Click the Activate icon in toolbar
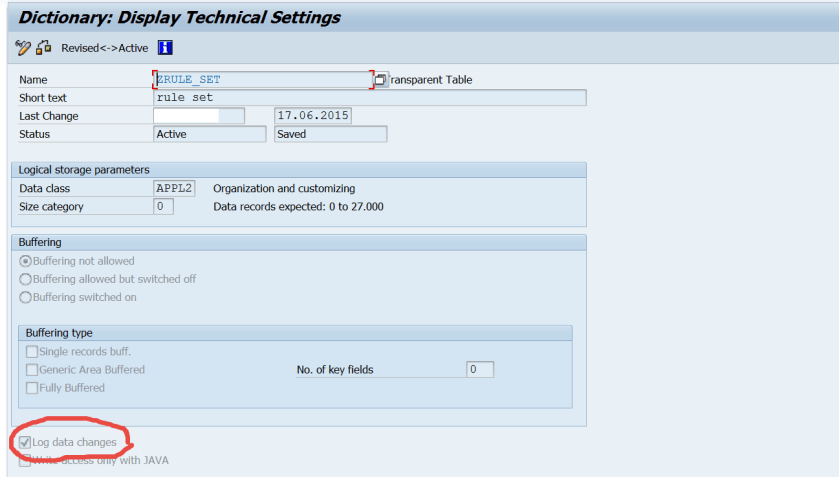This screenshot has width=839, height=477. click(x=43, y=47)
